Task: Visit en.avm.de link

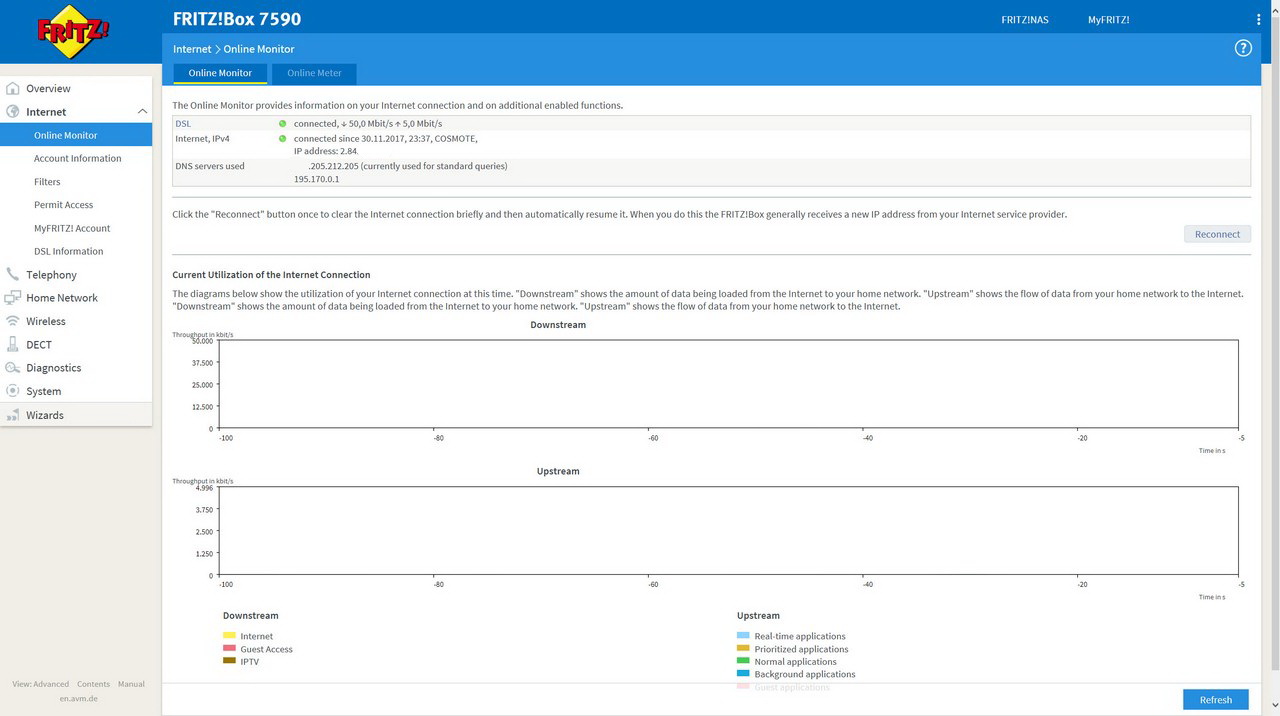Action: pyautogui.click(x=78, y=698)
